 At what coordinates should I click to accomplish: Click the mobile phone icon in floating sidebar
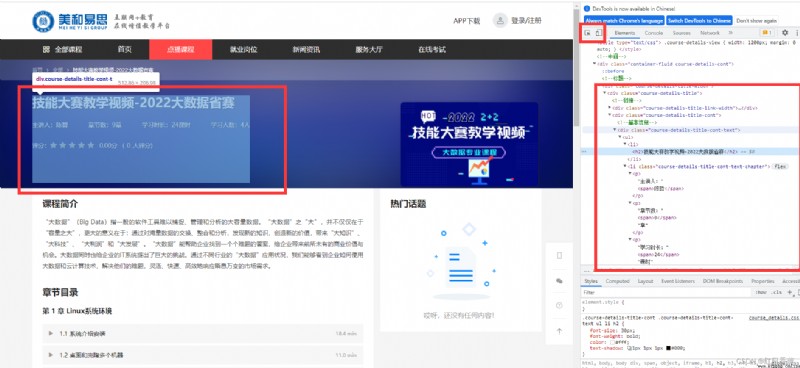point(559,256)
